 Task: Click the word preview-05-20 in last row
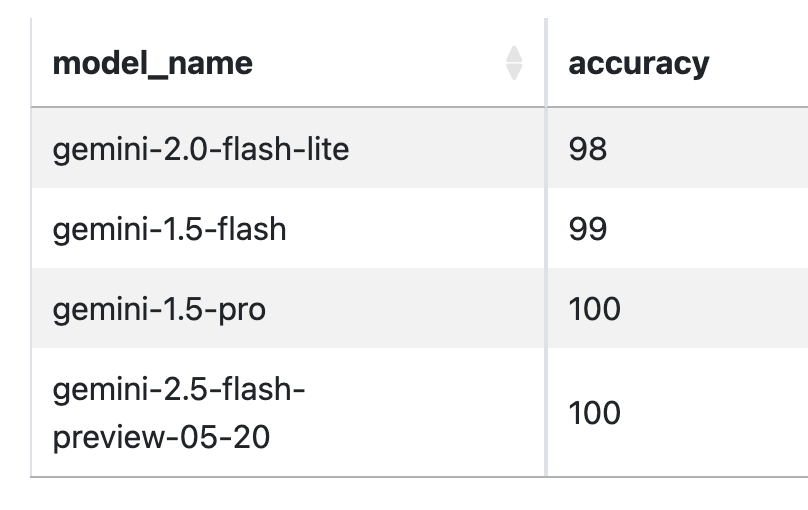161,438
